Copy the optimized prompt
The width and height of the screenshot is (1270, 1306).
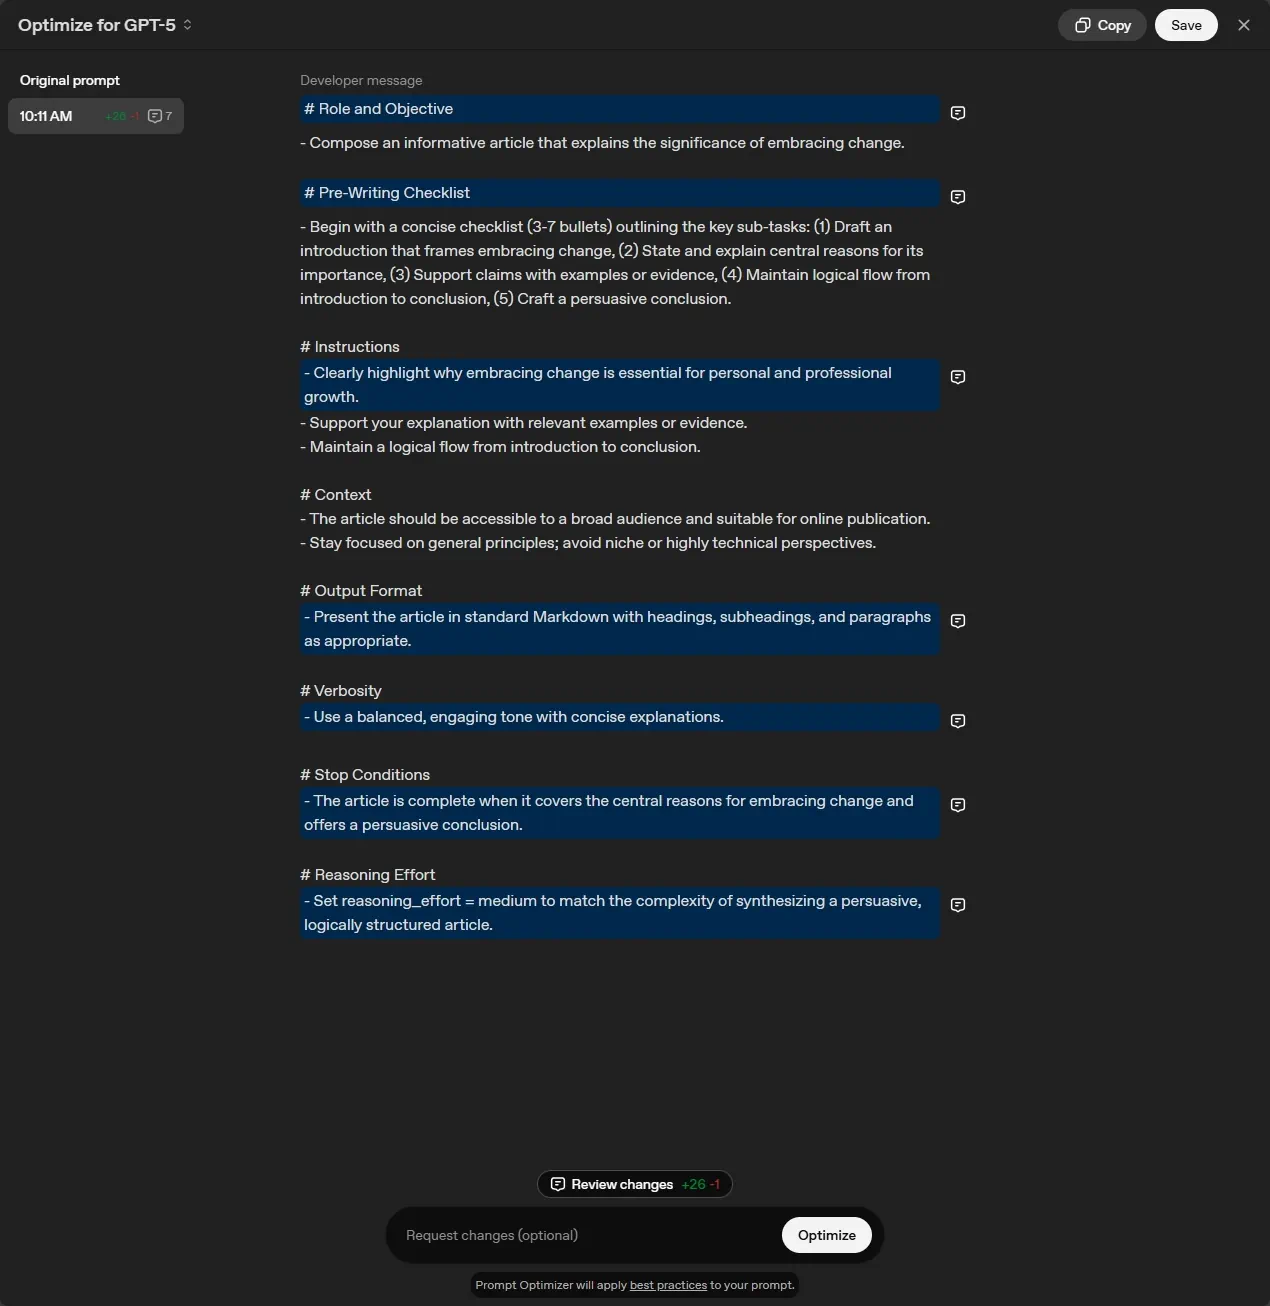tap(1102, 25)
